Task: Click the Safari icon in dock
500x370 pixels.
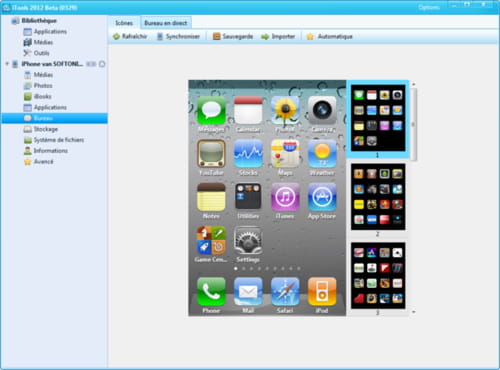Action: [285, 292]
